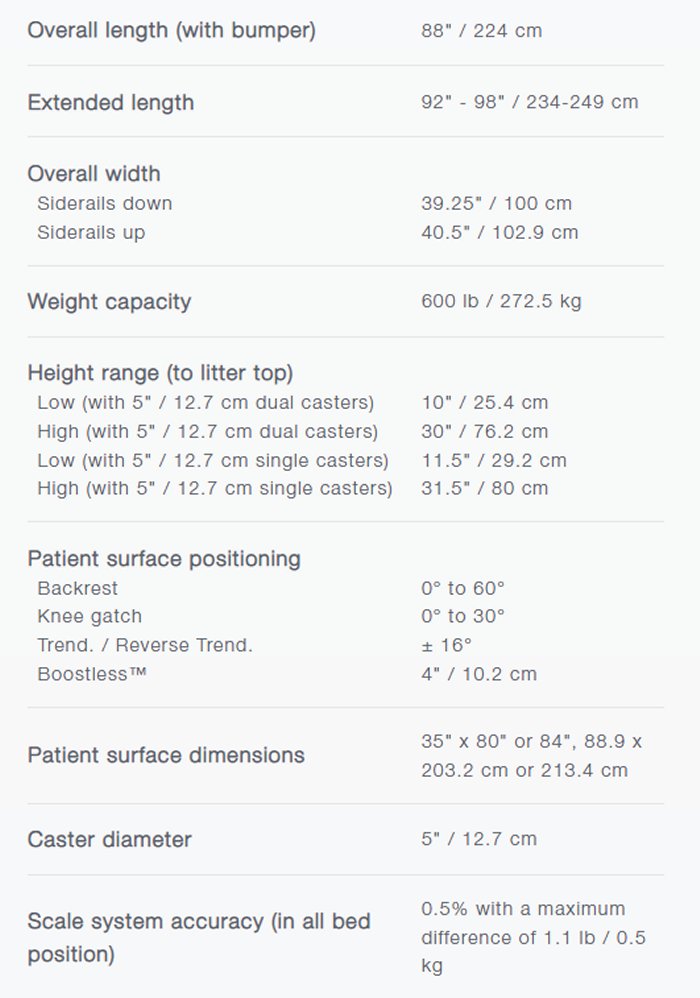The height and width of the screenshot is (998, 700).
Task: Click the Overall width heading
Action: tap(94, 173)
